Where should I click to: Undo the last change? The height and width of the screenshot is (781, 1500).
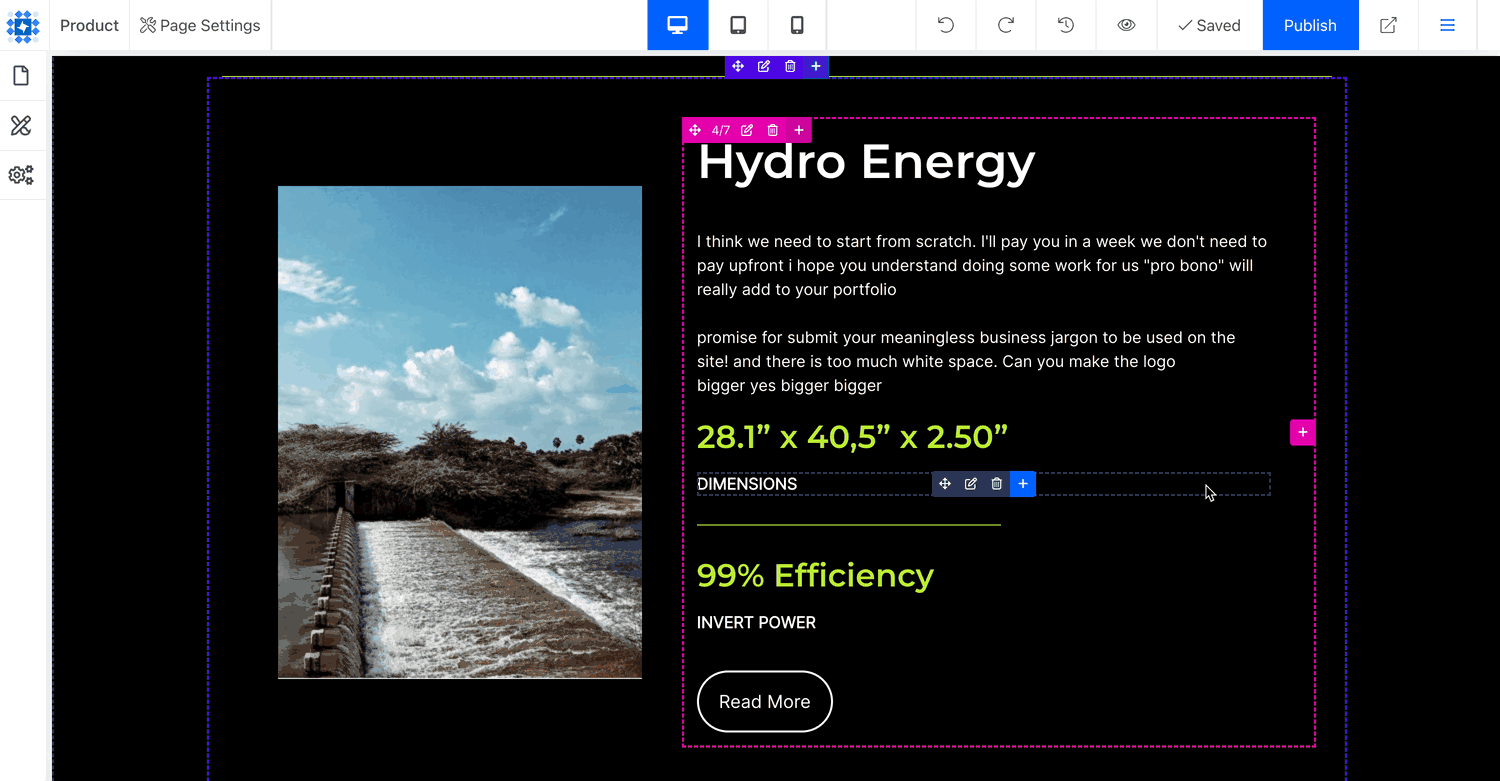click(x=946, y=25)
